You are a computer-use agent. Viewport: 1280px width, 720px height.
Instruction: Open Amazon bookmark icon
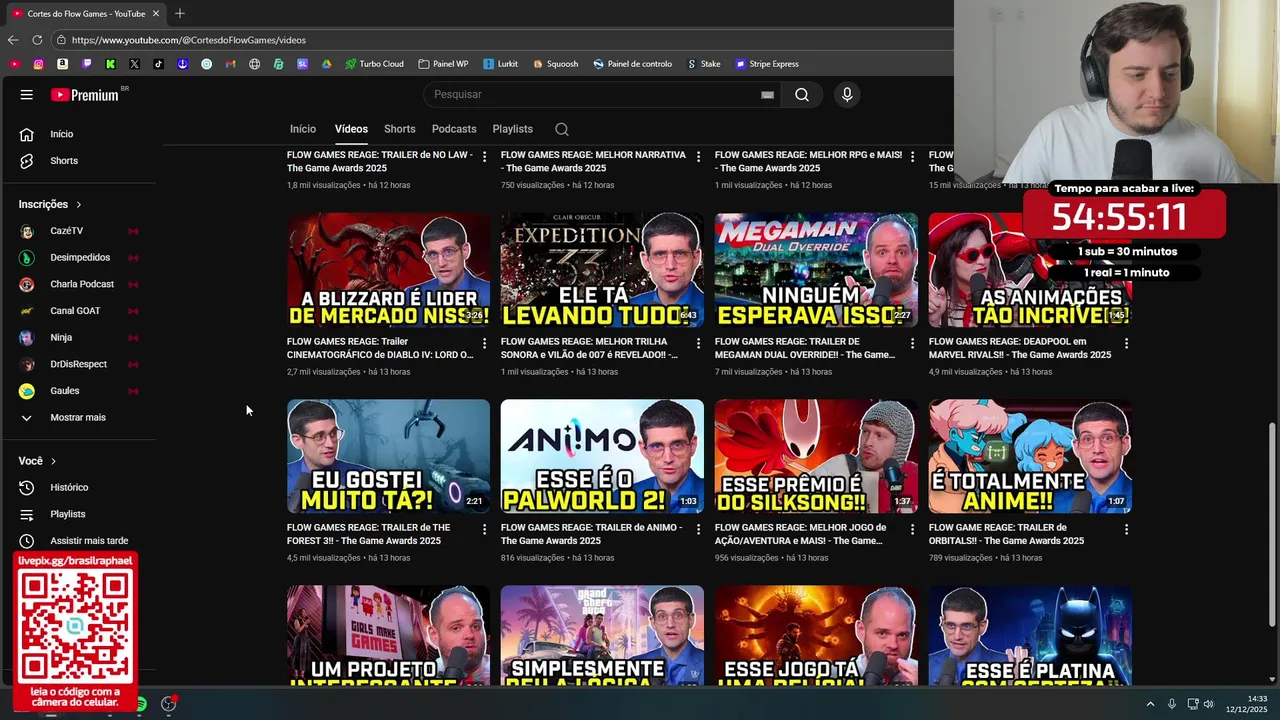[x=62, y=64]
